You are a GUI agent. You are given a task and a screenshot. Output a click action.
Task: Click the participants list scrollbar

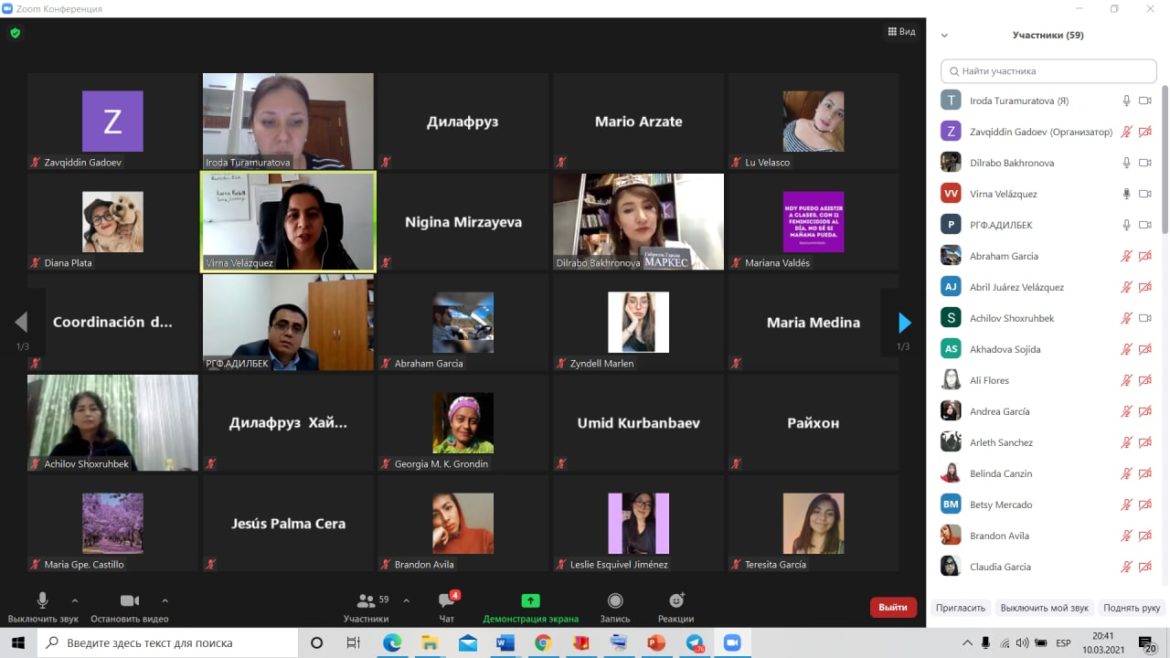1163,160
